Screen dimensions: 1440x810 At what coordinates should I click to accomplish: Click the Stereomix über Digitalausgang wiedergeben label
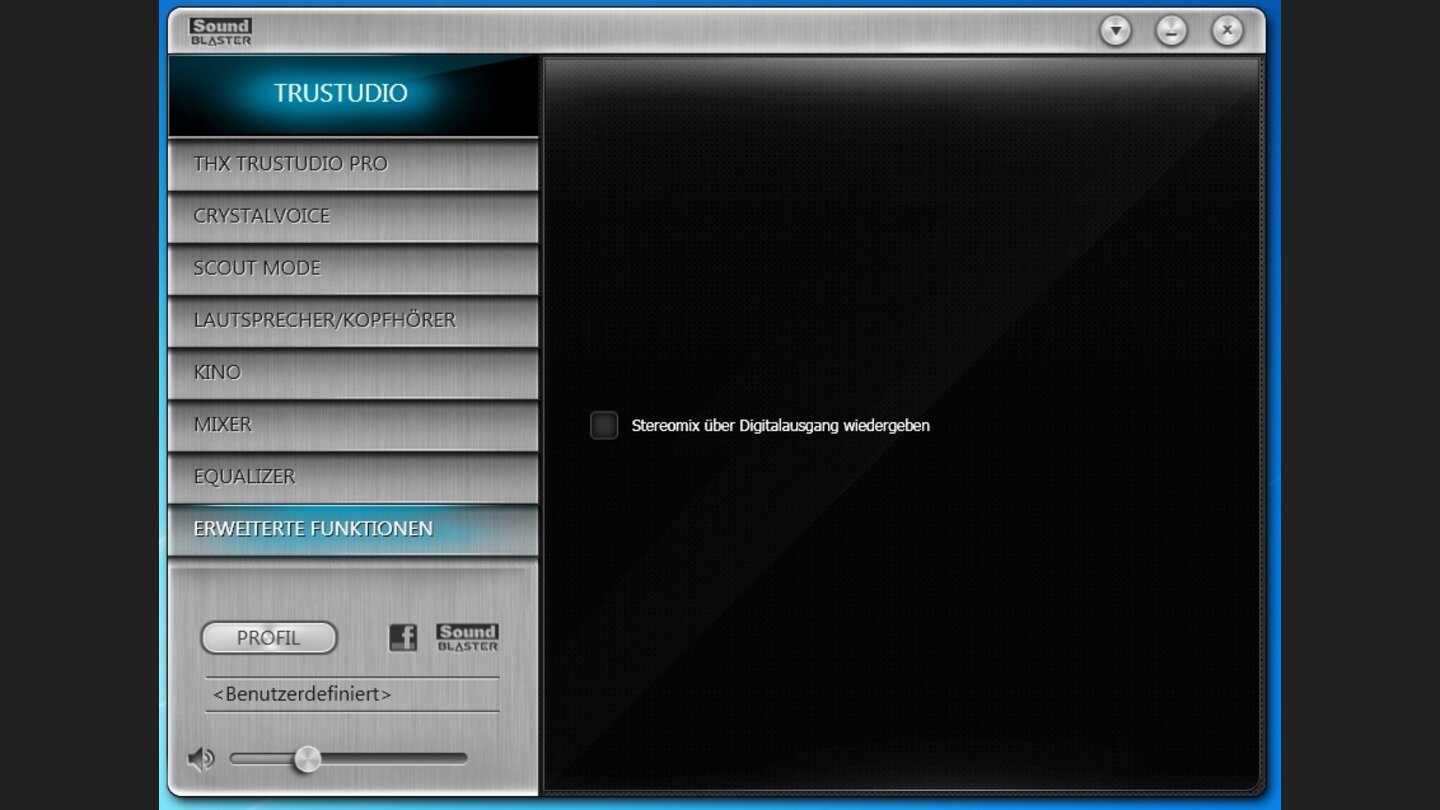780,426
